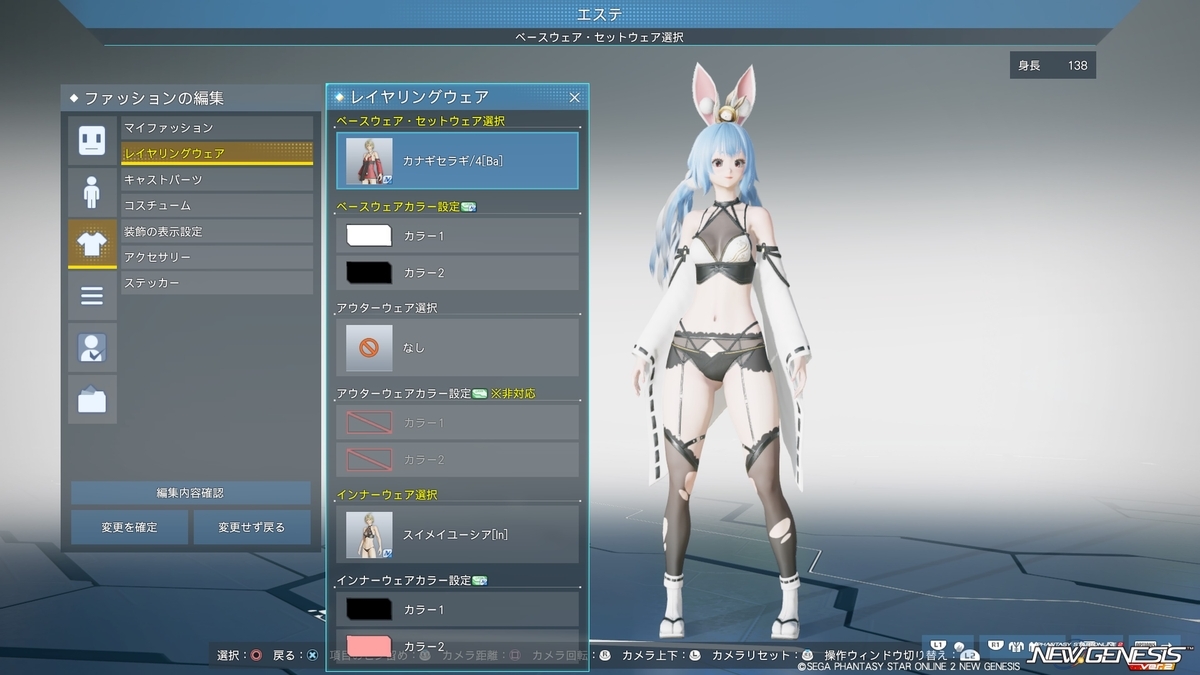This screenshot has width=1200, height=675.
Task: Click the スイメイユーシア innerwear thumbnail
Action: coord(369,534)
